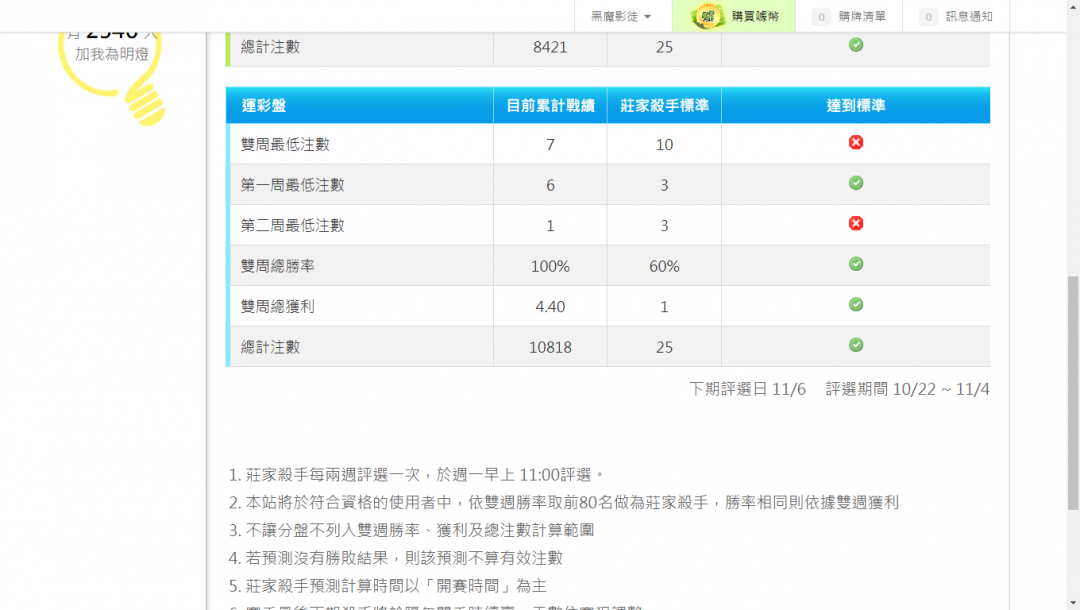1080x610 pixels.
Task: Click green check icon in 雙周總獲利 row
Action: point(855,305)
